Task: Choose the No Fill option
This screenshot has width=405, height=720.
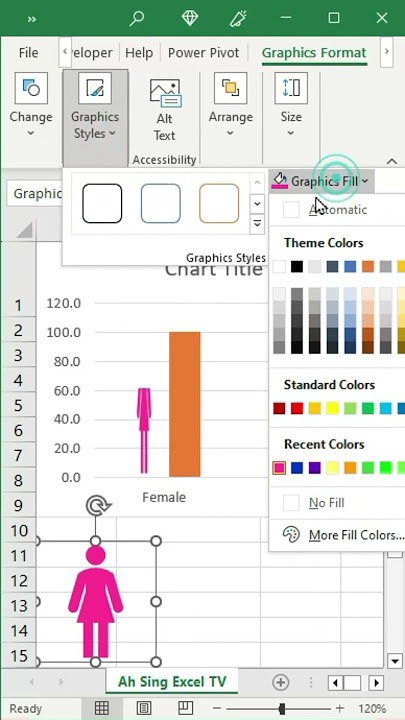Action: click(x=326, y=503)
